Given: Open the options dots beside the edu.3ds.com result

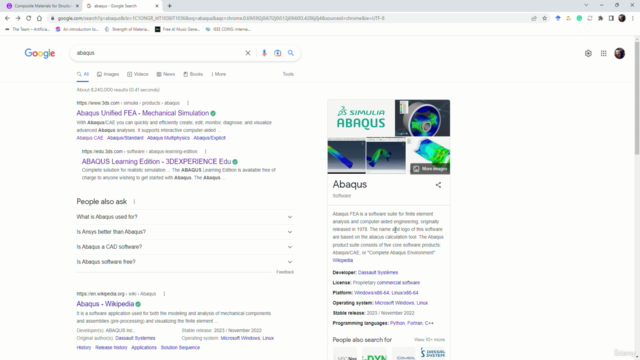Looking at the screenshot, I should (206, 151).
